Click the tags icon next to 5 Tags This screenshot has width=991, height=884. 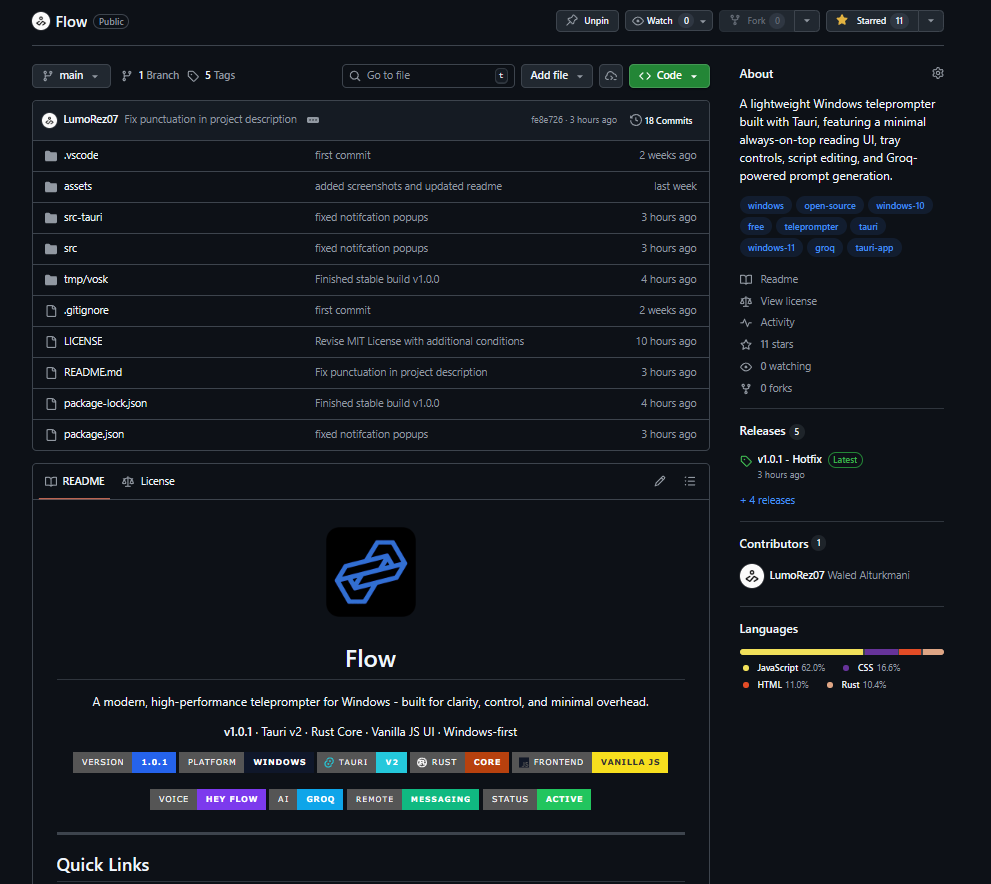193,76
